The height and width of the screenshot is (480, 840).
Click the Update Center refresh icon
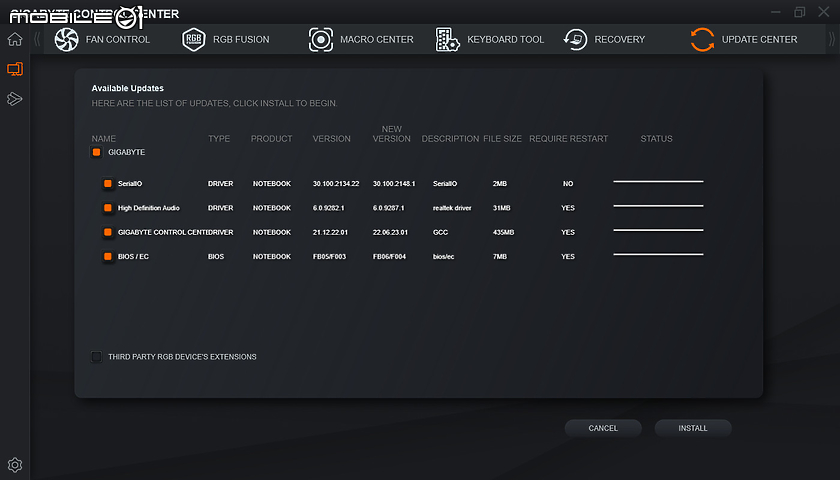[702, 40]
